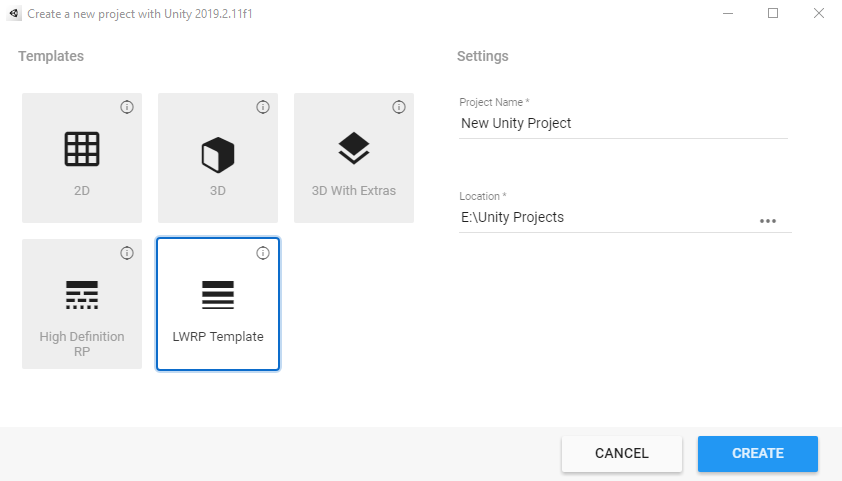Click the High Definition RP icon
The height and width of the screenshot is (481, 842).
pyautogui.click(x=82, y=294)
